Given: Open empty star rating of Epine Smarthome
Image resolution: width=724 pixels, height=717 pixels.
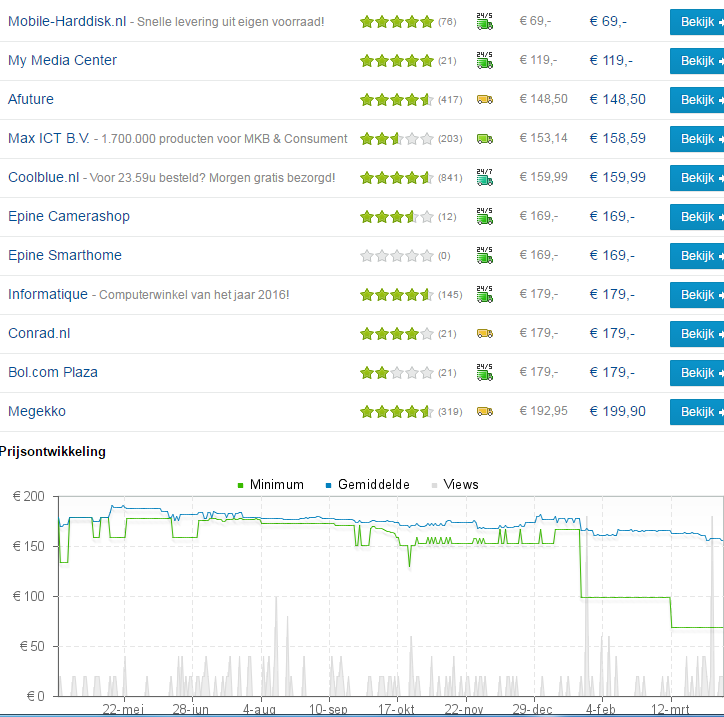Looking at the screenshot, I should point(397,256).
